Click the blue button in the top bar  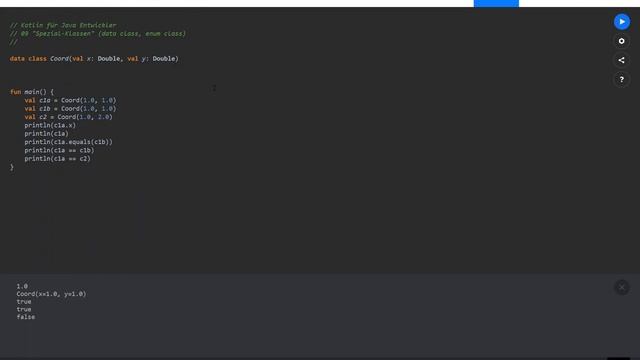pyautogui.click(x=496, y=3)
